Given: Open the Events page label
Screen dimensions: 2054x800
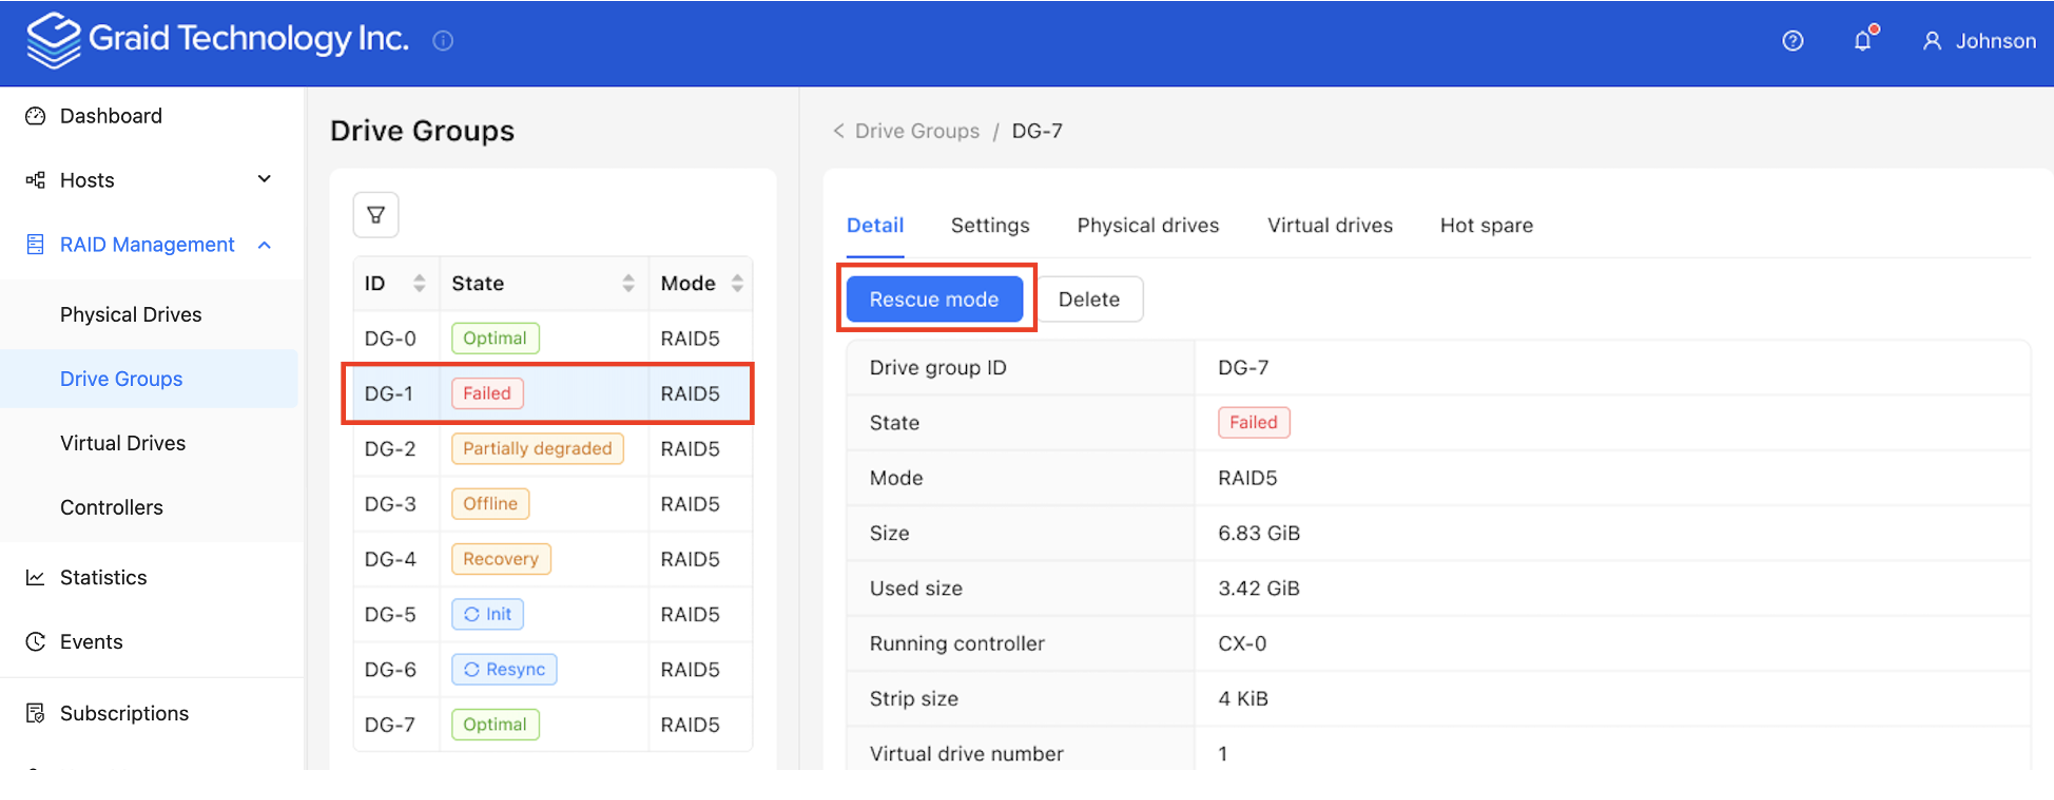Looking at the screenshot, I should pyautogui.click(x=91, y=642).
